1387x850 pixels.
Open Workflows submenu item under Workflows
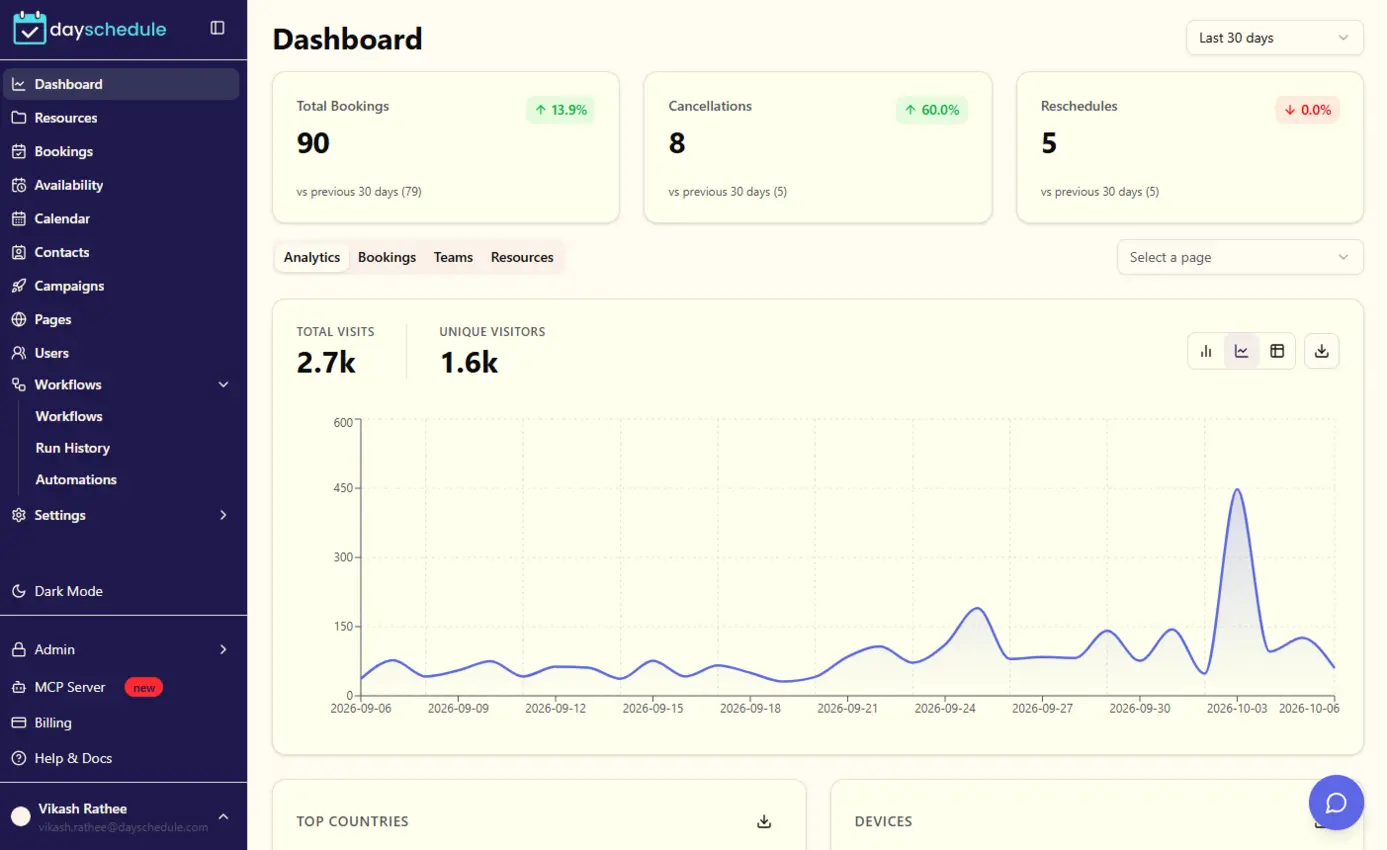[x=69, y=416]
